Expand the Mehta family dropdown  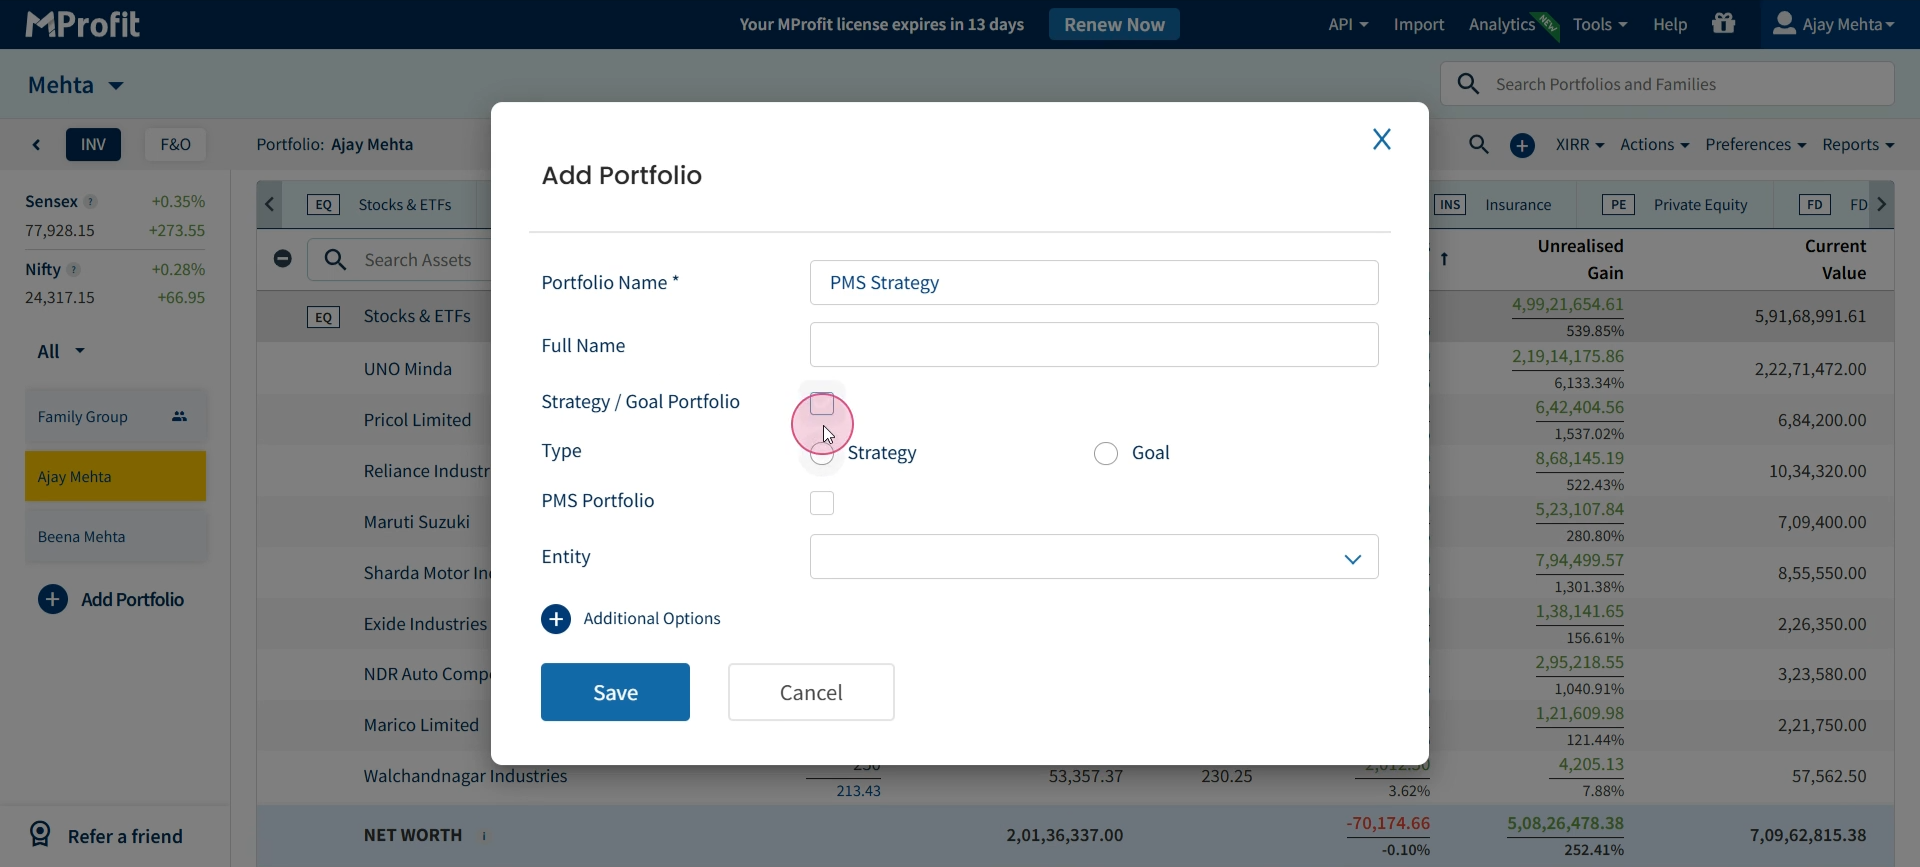[76, 85]
